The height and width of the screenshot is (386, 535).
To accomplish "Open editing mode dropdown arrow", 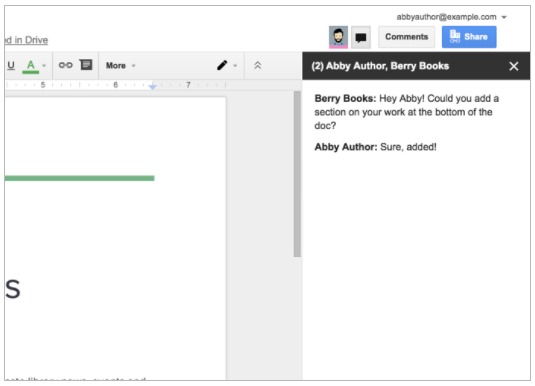I will tap(235, 66).
